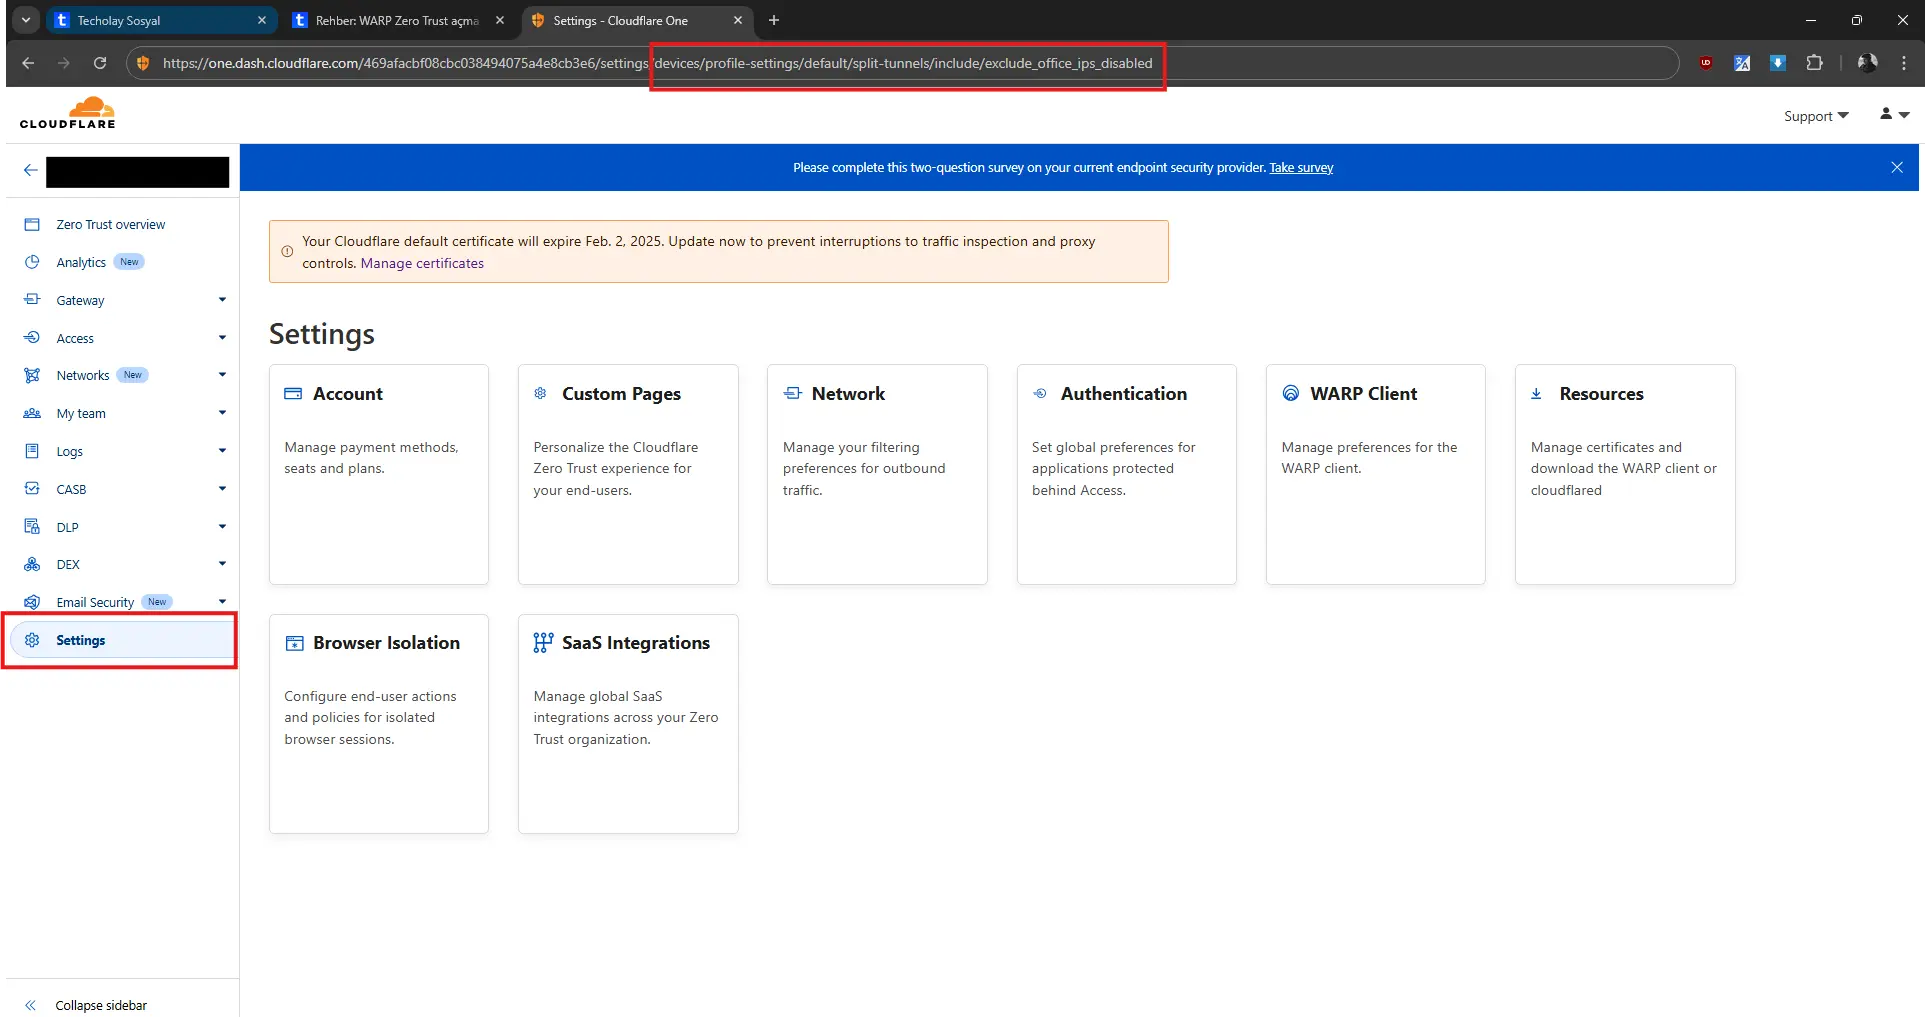Close the Rehber: WARP Zero Trust tab

tap(500, 20)
